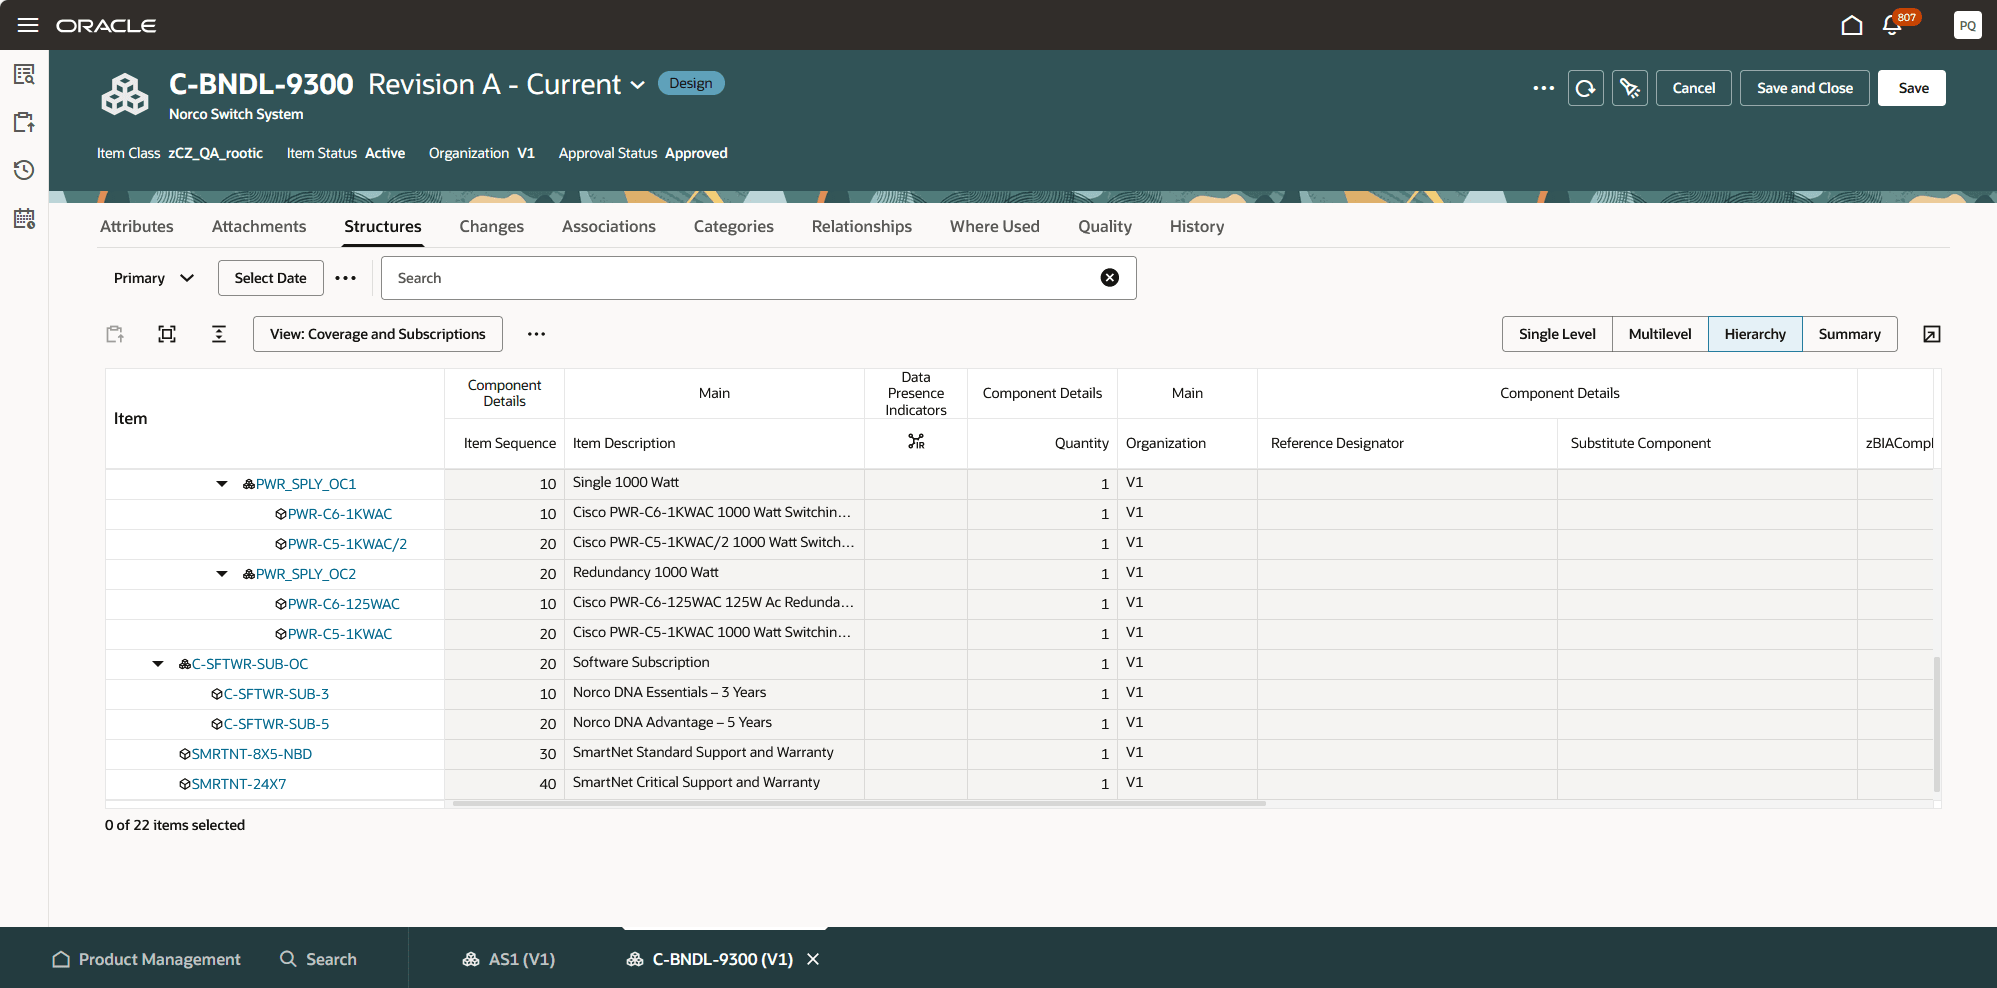This screenshot has height=988, width=1997.
Task: Click the table's horizontal scrollbar
Action: pyautogui.click(x=860, y=803)
